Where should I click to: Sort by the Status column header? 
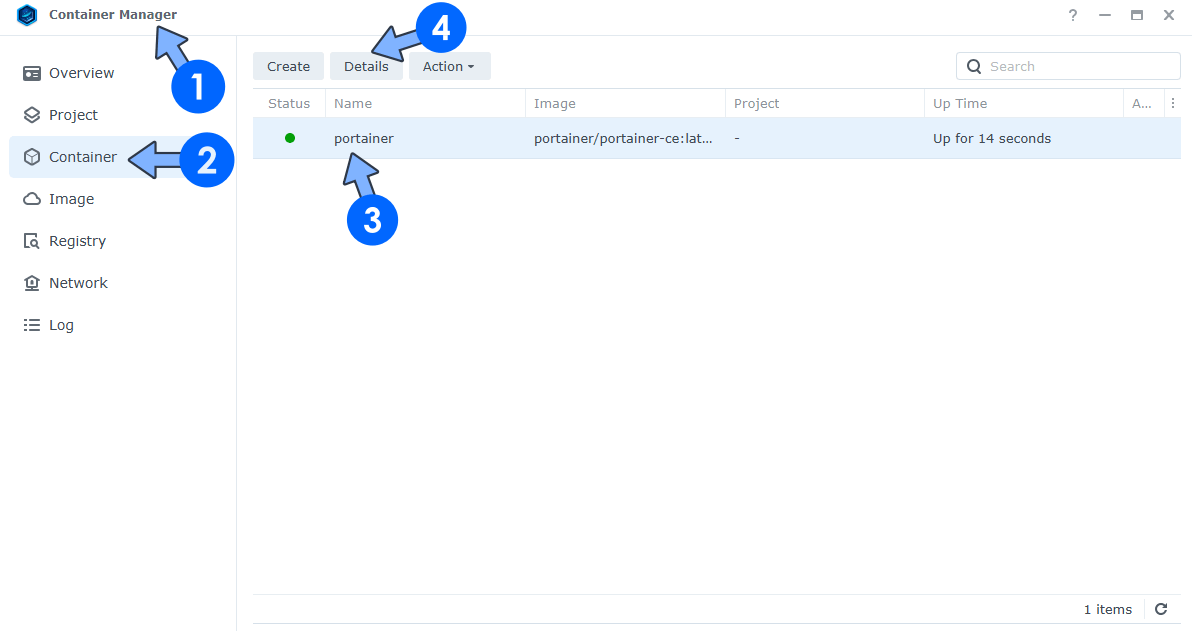point(289,103)
